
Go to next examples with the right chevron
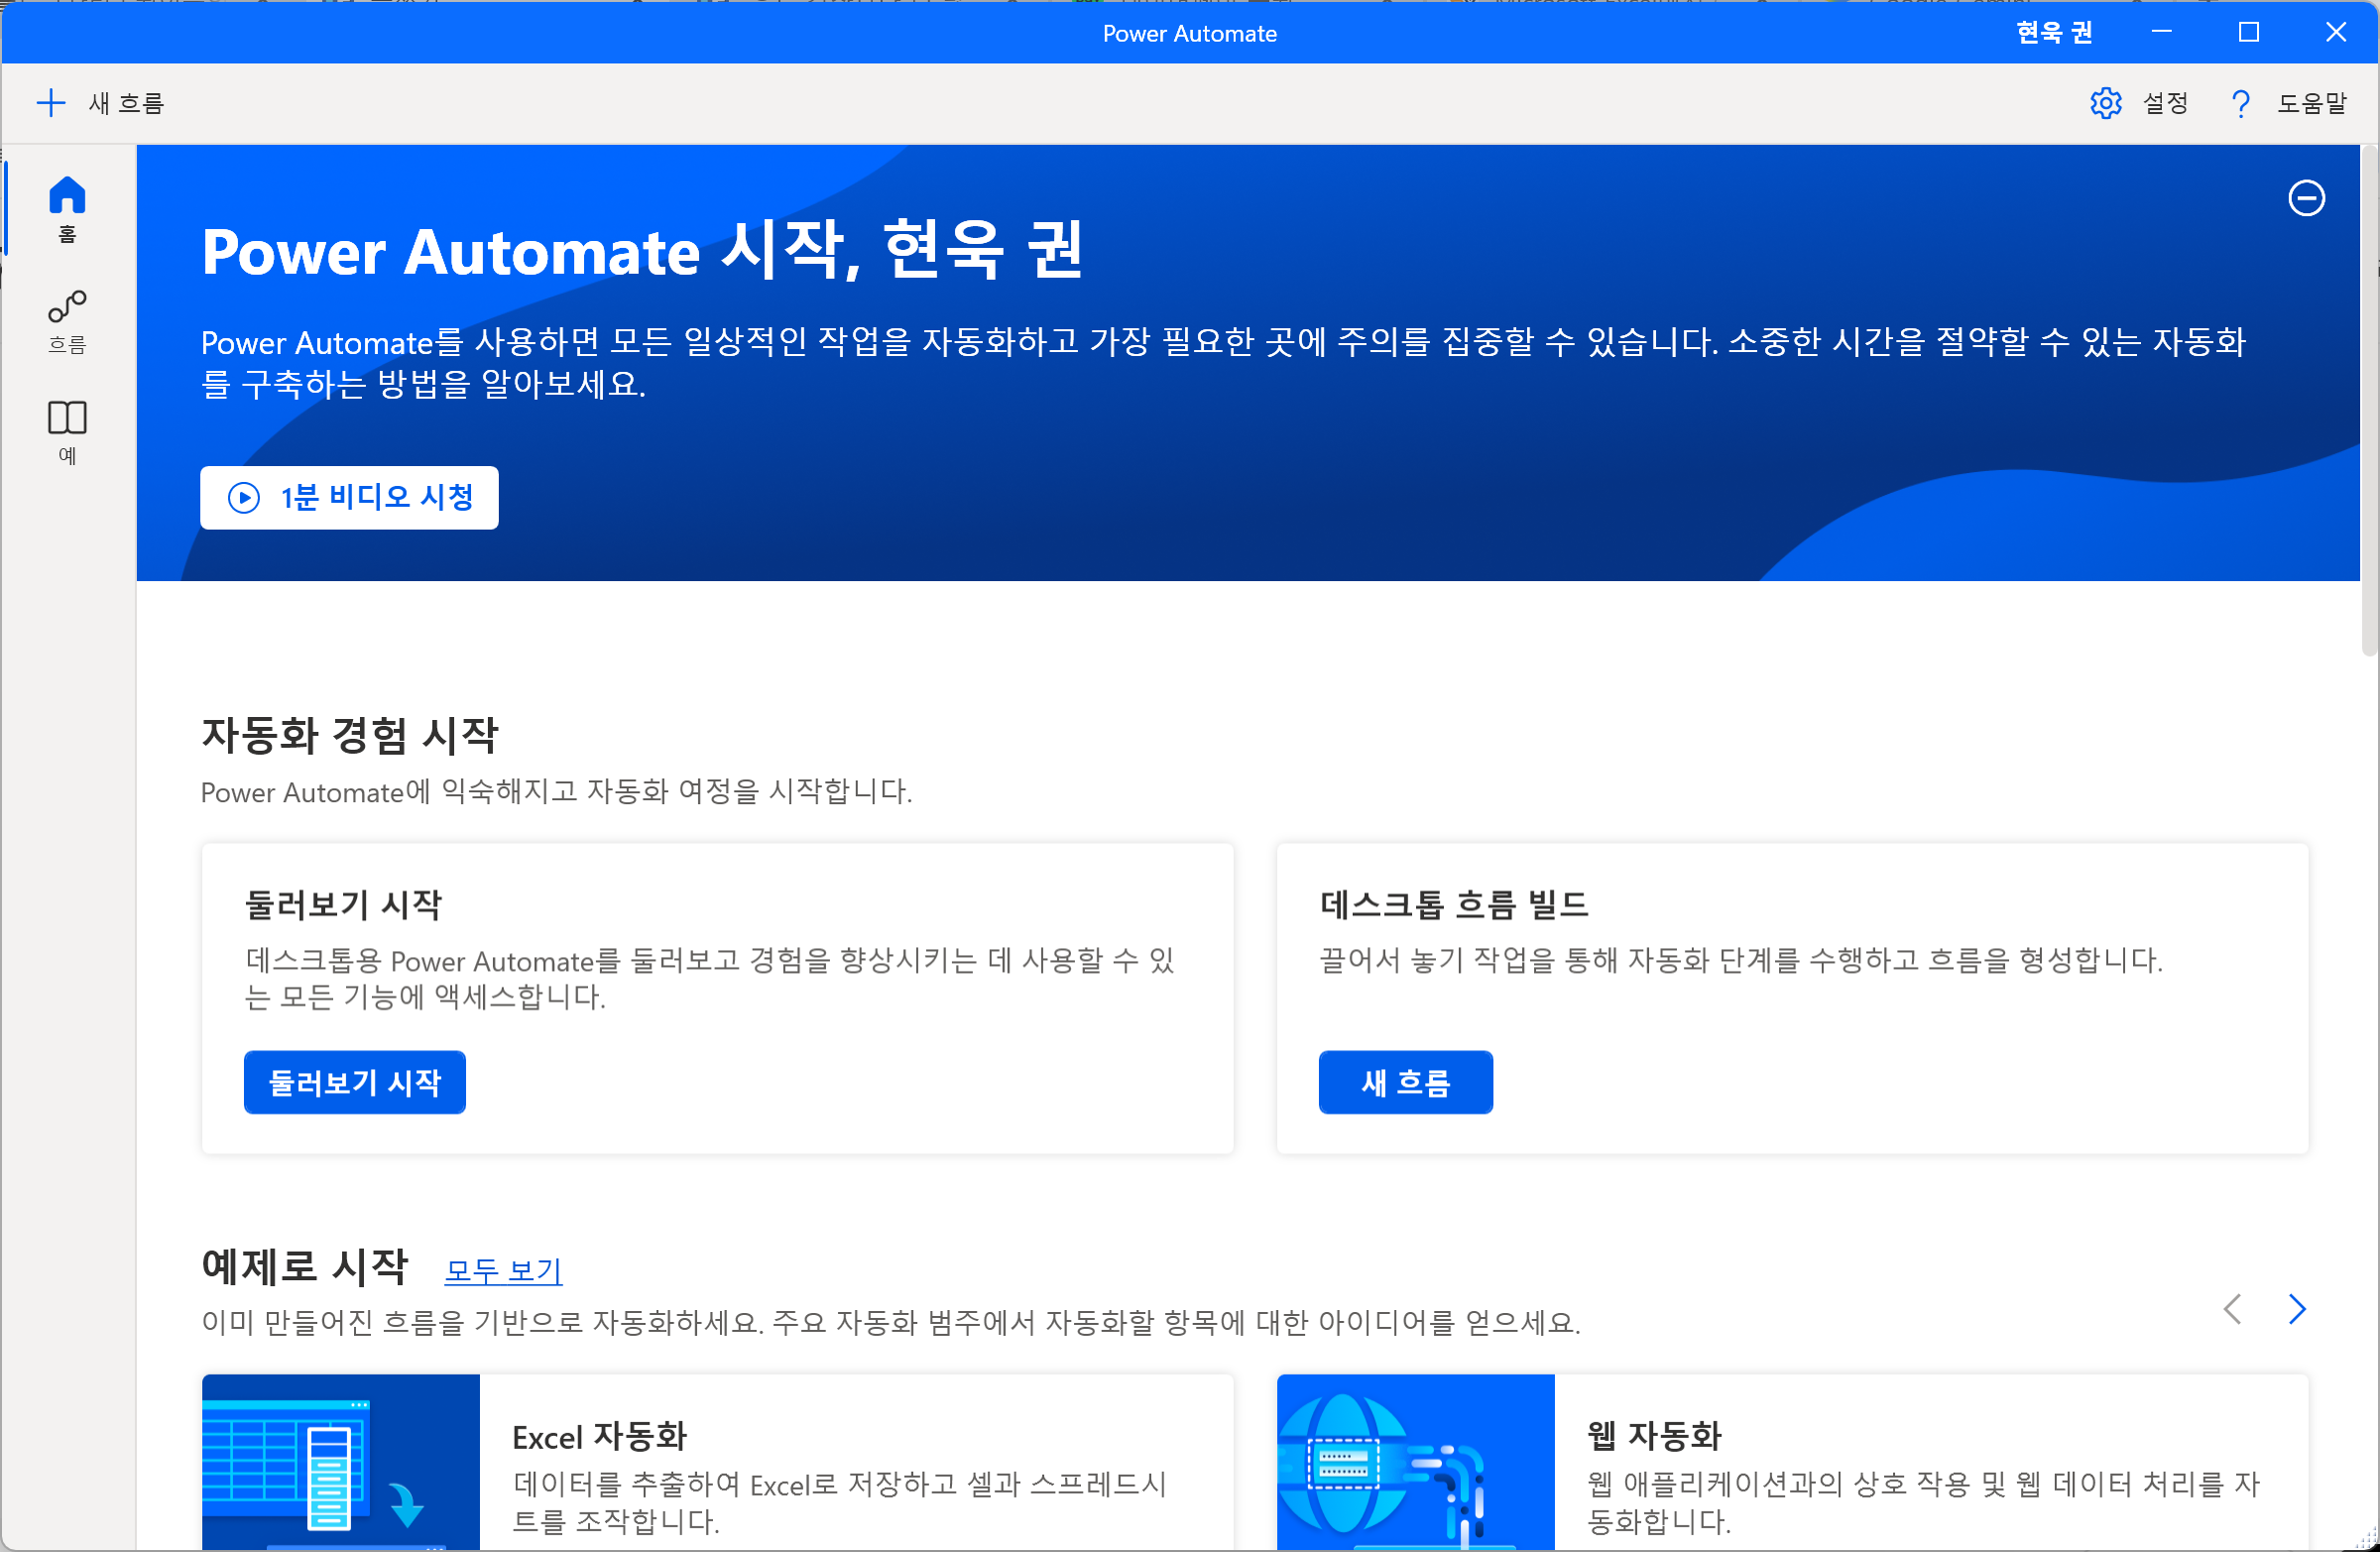[x=2297, y=1309]
